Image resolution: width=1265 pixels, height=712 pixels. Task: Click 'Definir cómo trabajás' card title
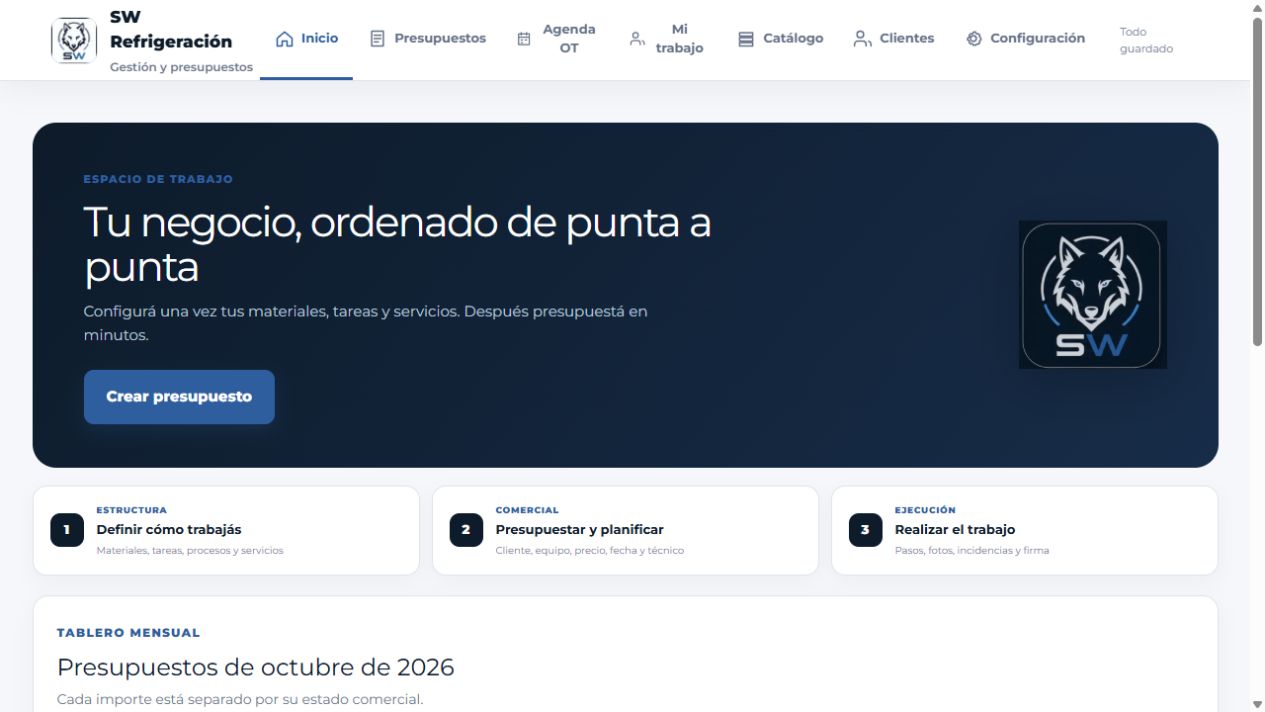point(169,530)
